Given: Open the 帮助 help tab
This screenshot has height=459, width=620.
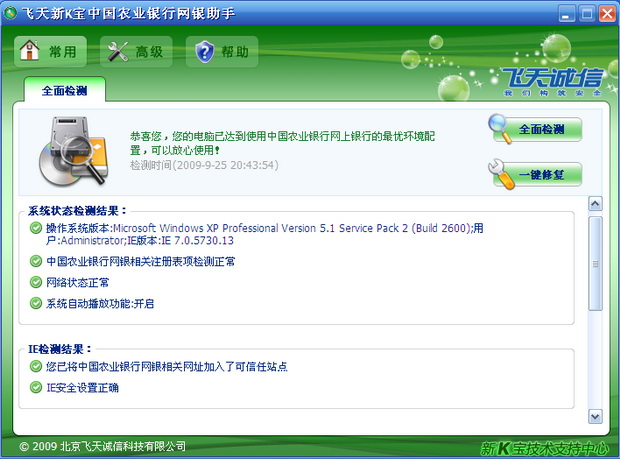Looking at the screenshot, I should [221, 52].
